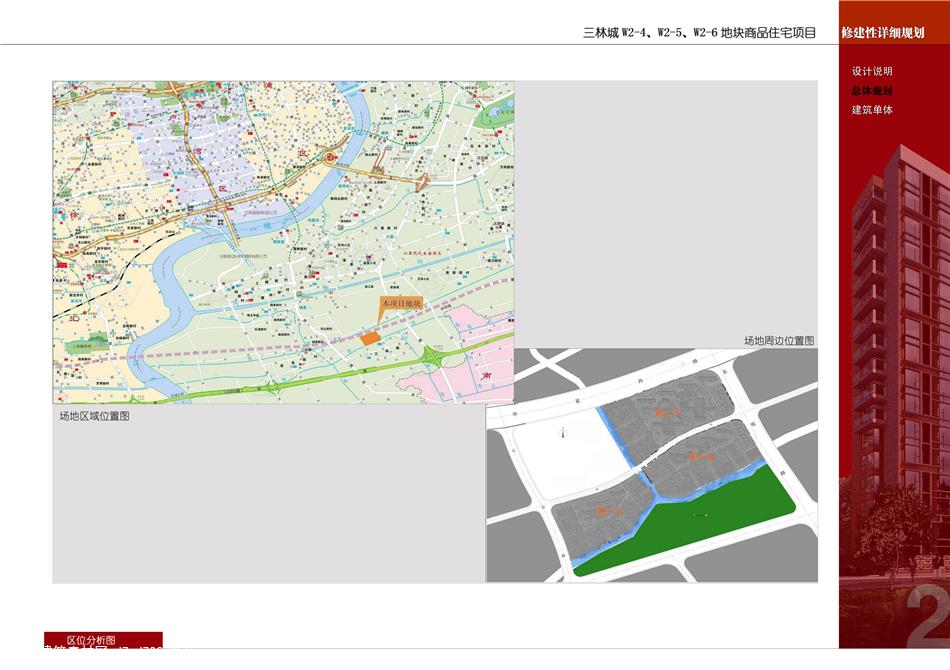
Task: Click the orange project site block on the regional map
Action: (370, 339)
